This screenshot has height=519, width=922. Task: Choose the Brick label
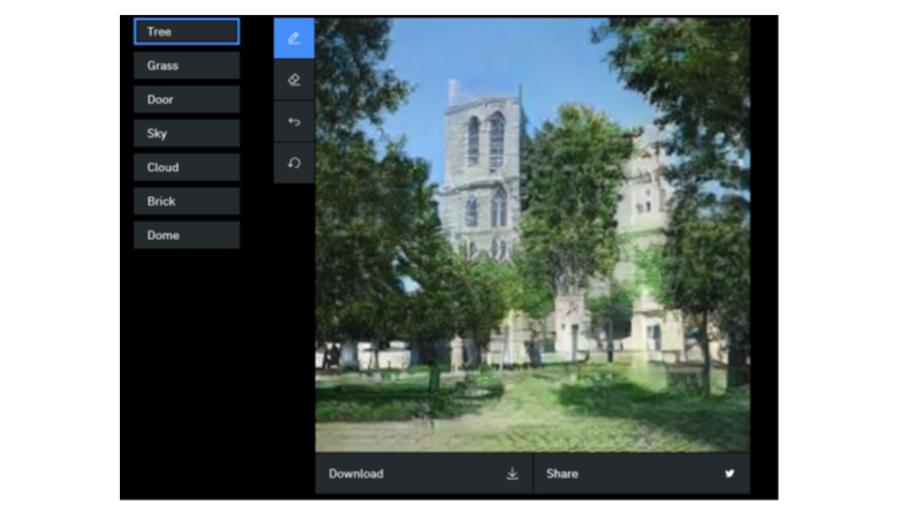coord(186,202)
